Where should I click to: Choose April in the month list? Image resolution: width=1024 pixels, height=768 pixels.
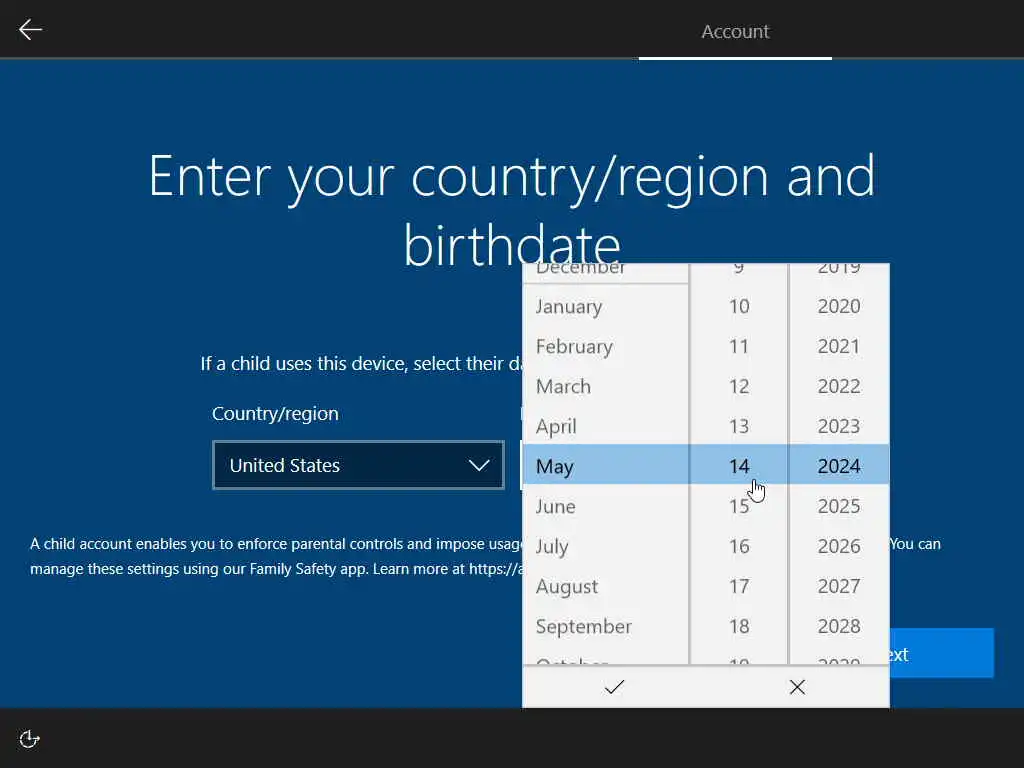pos(605,426)
